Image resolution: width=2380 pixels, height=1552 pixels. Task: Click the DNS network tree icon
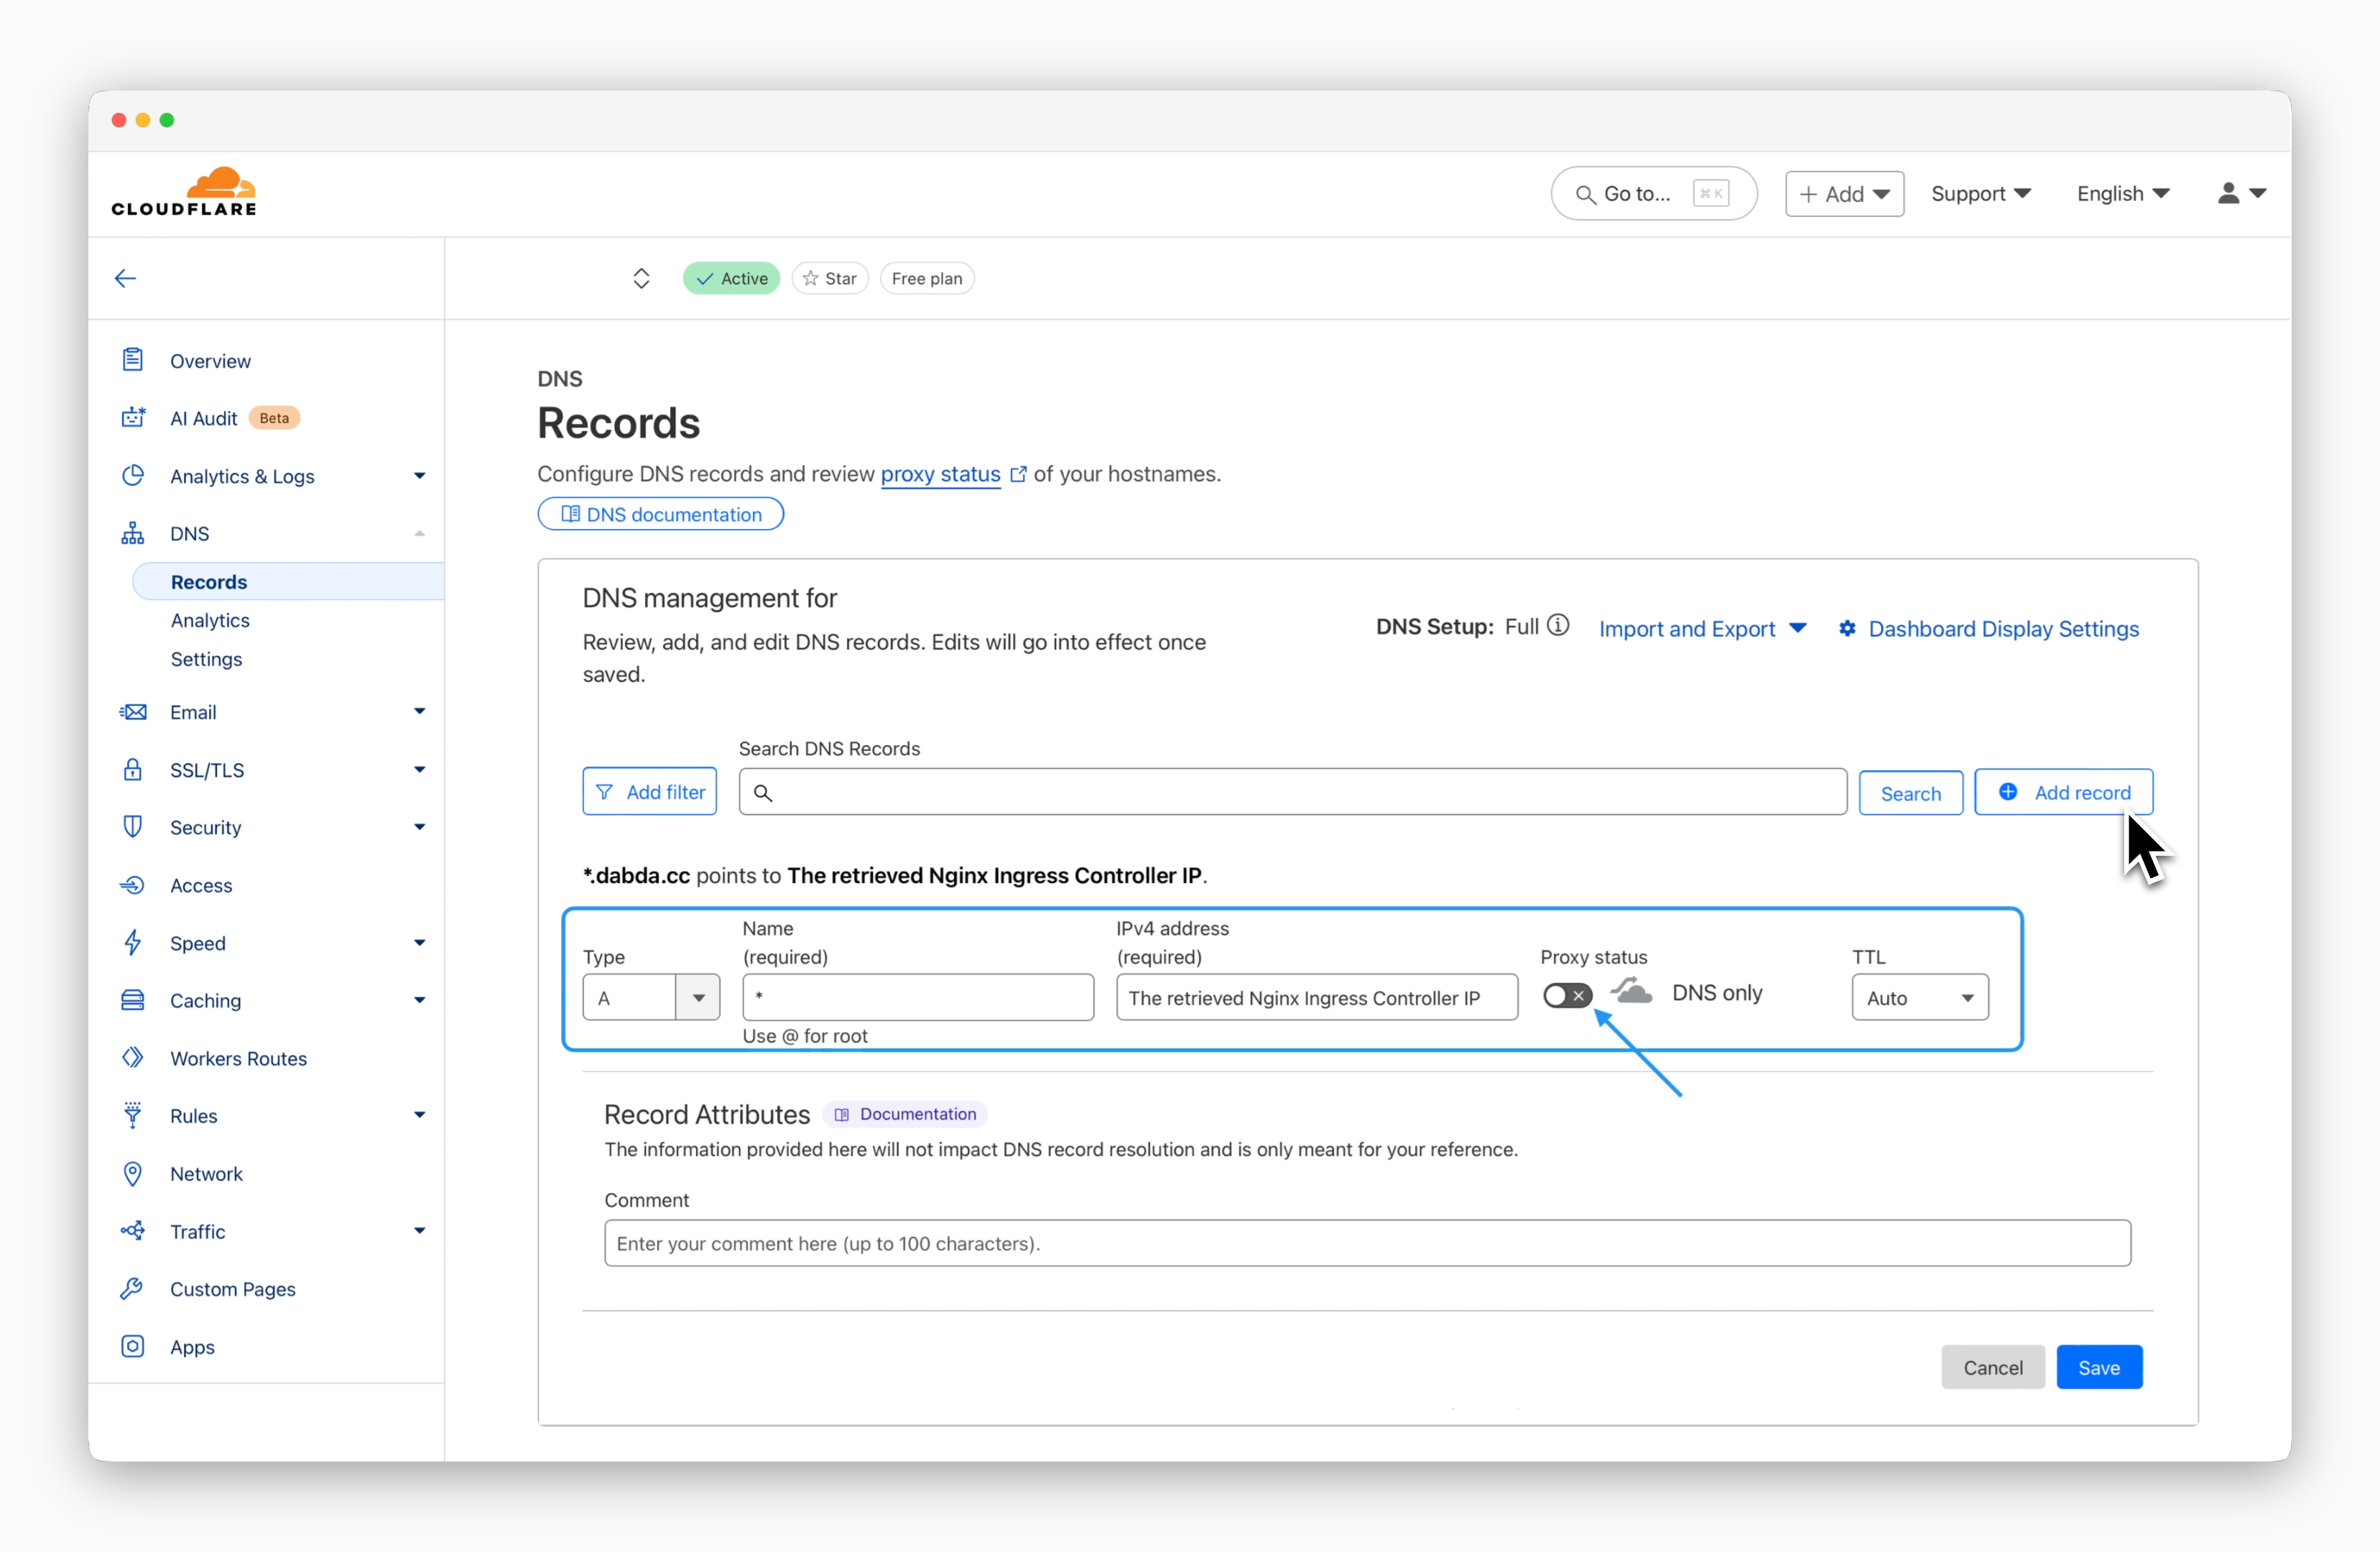(x=133, y=533)
